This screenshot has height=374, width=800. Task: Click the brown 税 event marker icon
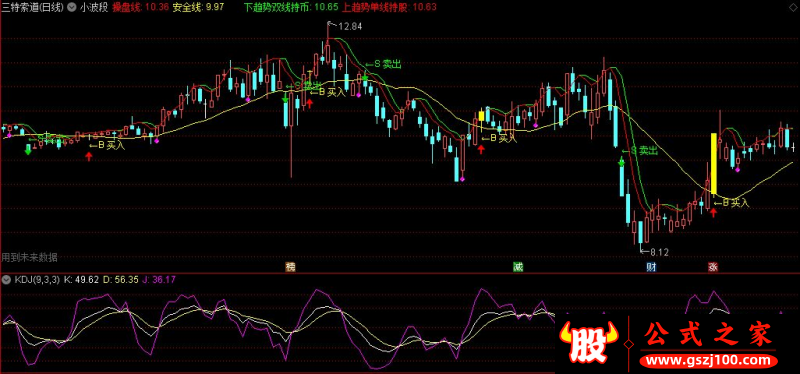(x=290, y=267)
